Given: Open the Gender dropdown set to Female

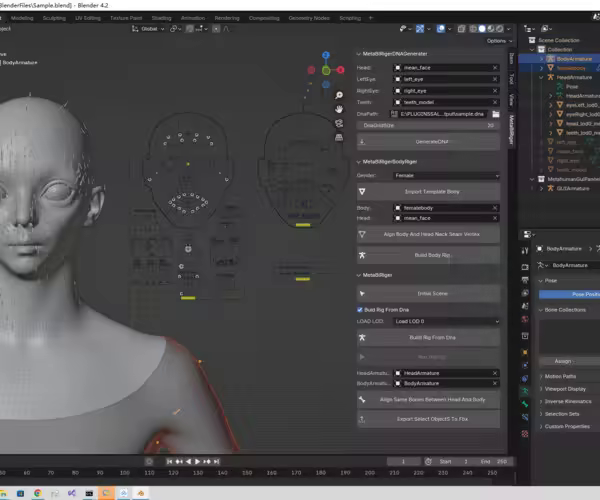Looking at the screenshot, I should tap(447, 175).
